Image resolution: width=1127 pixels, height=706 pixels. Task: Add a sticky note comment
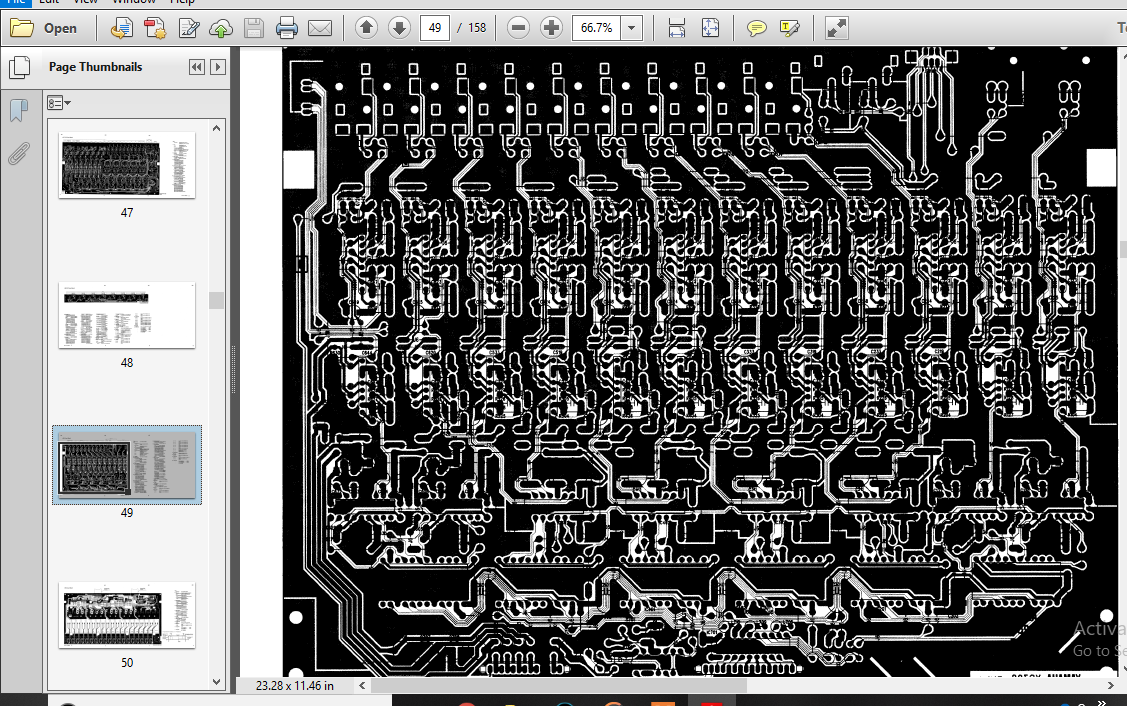coord(756,28)
